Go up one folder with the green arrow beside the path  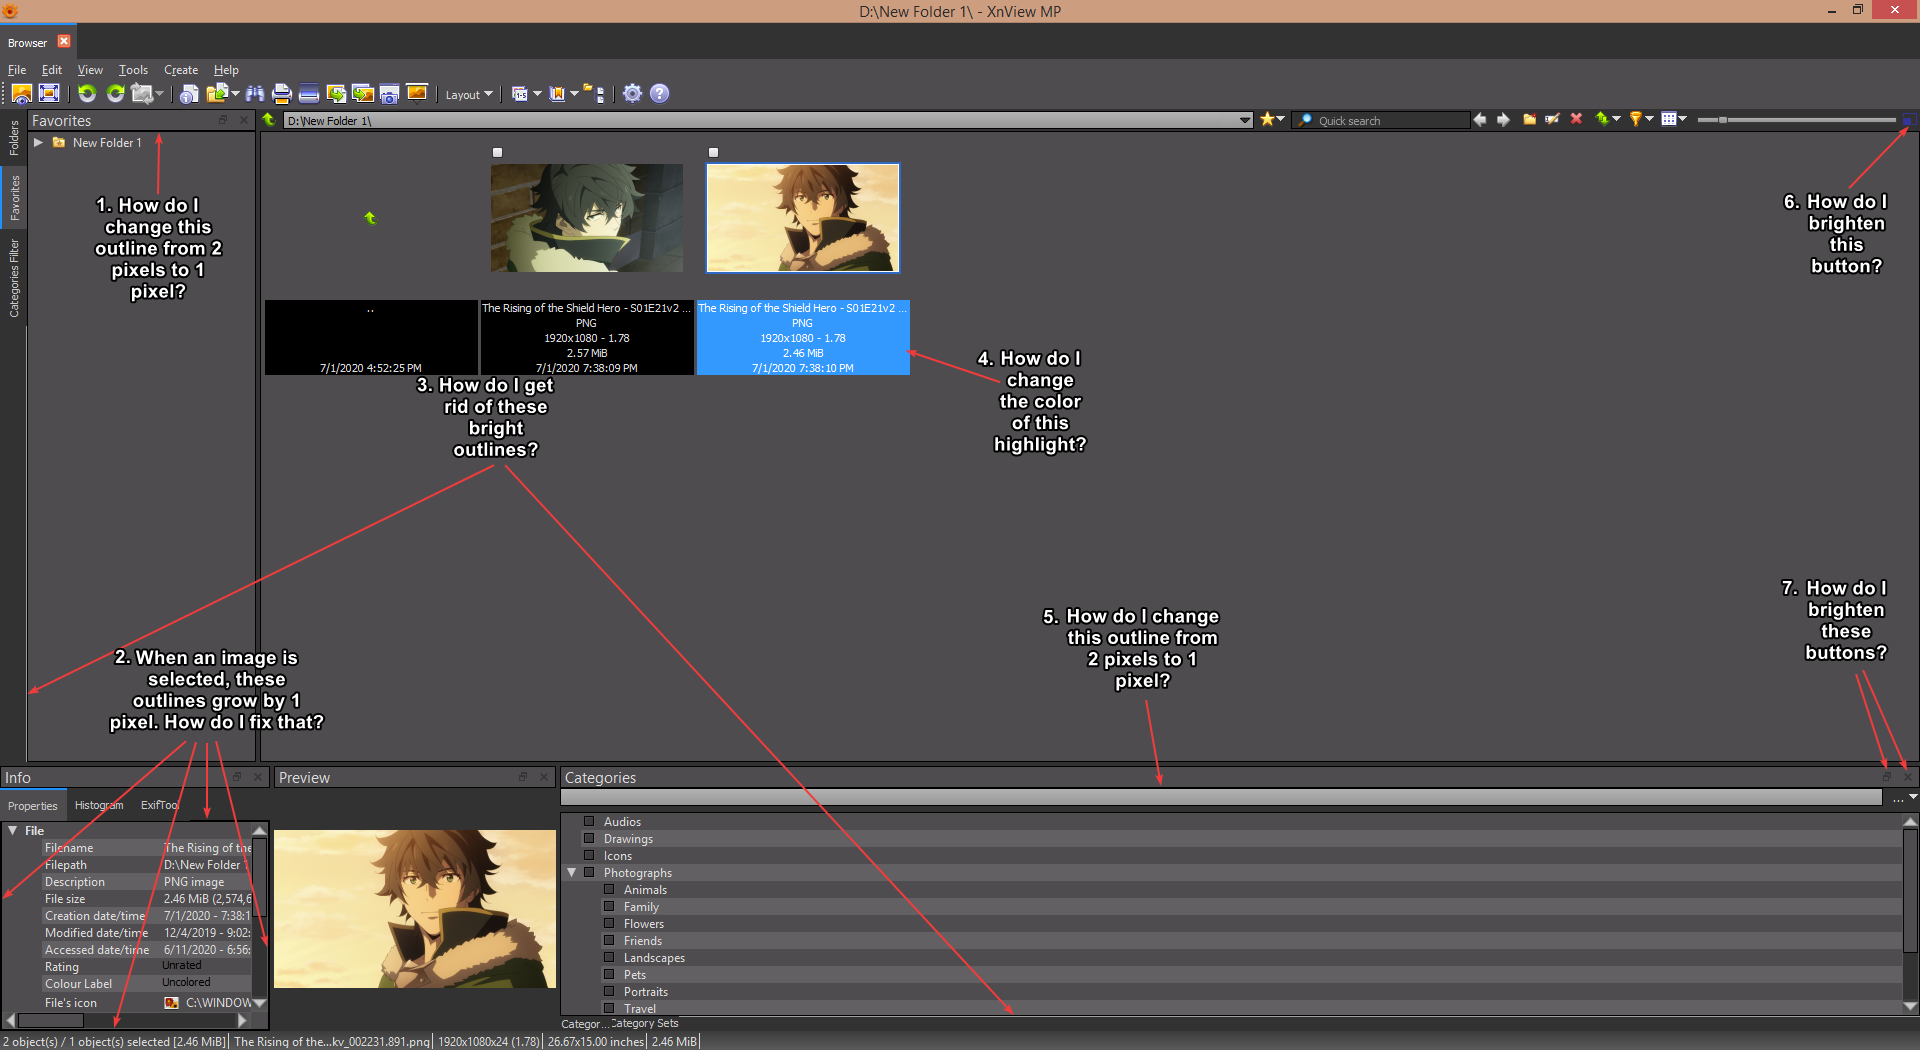tap(269, 120)
